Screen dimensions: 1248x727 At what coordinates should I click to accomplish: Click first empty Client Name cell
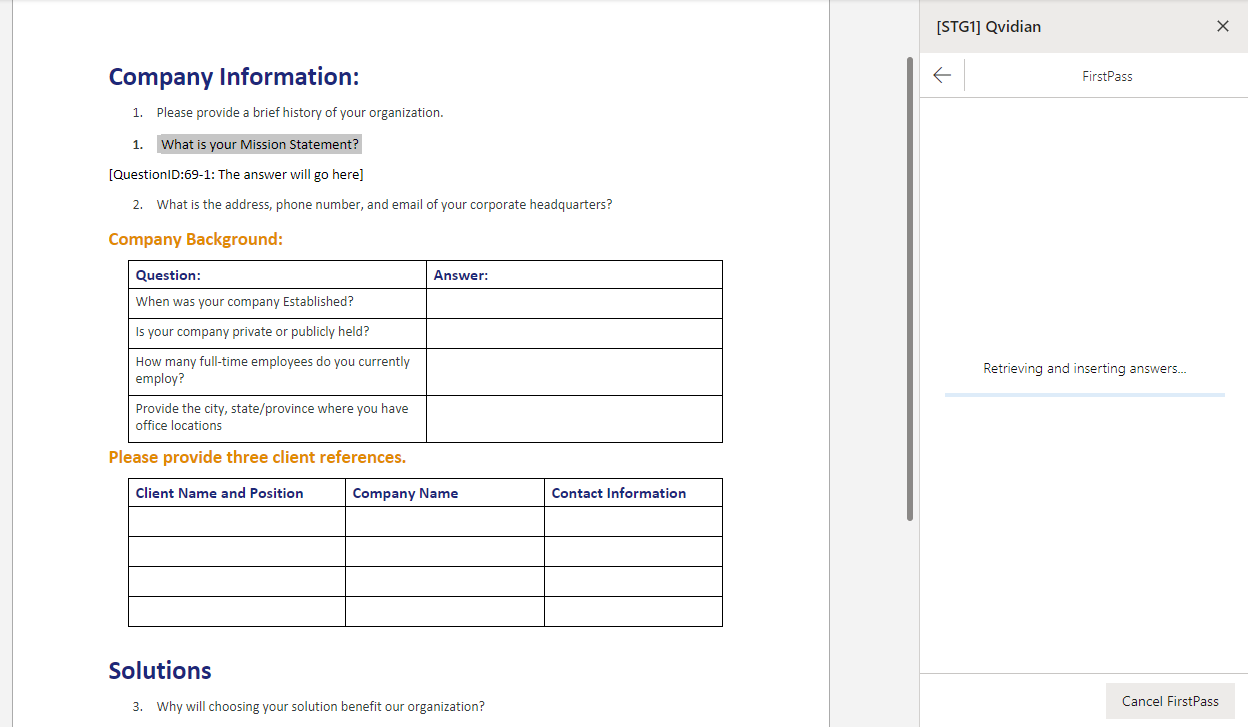click(x=237, y=521)
